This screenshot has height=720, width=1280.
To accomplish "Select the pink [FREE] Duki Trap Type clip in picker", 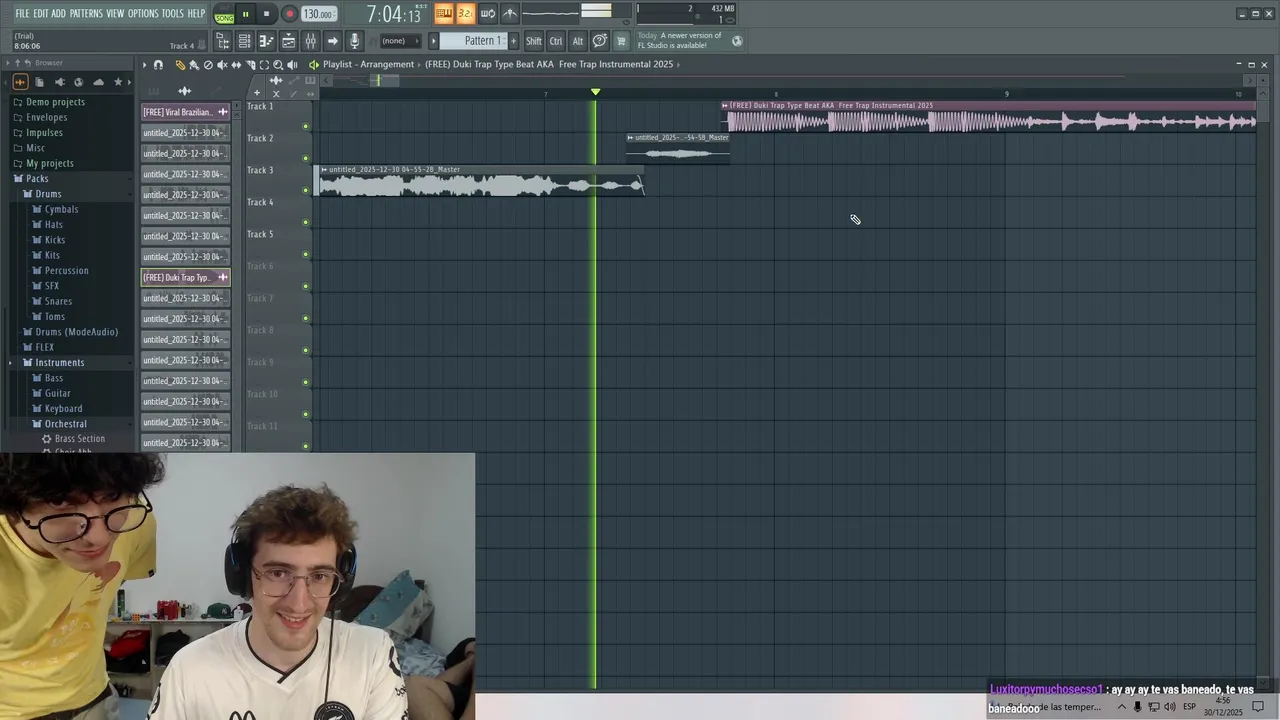I will [186, 278].
